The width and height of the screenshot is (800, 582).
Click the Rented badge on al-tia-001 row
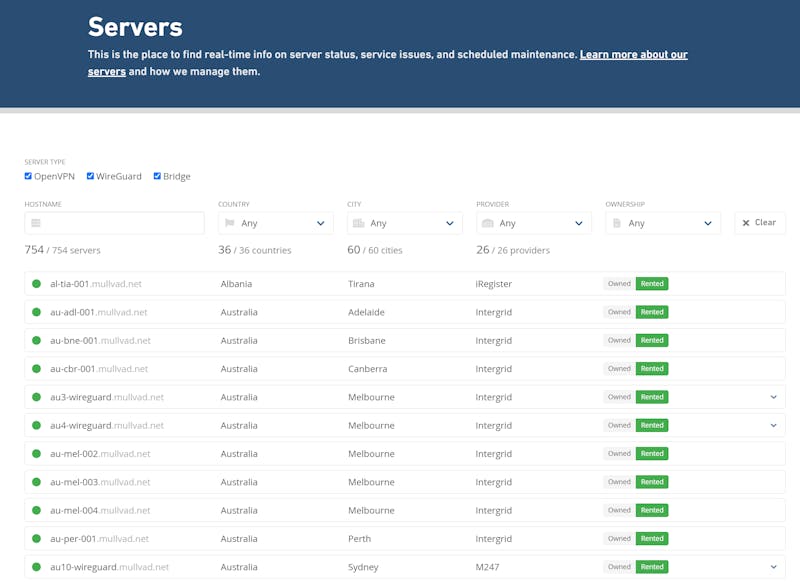(x=652, y=284)
